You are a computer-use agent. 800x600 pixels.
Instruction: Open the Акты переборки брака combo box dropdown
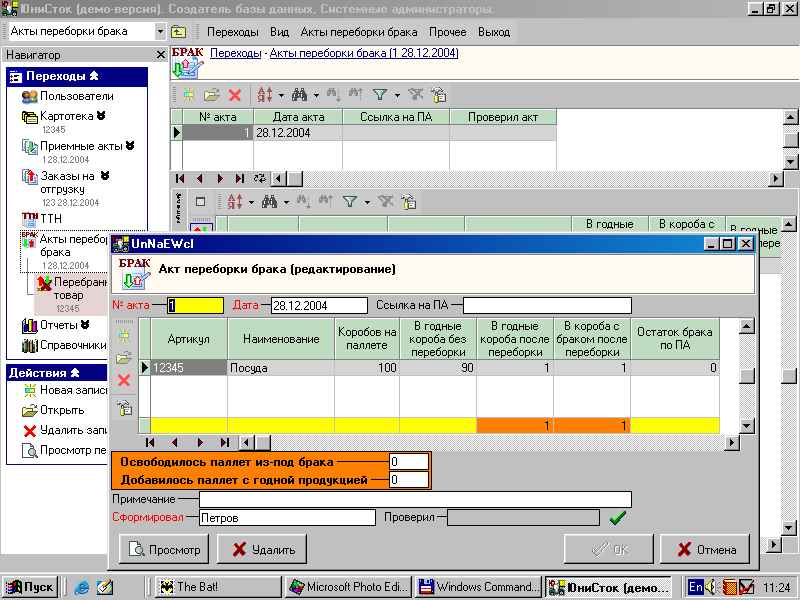pyautogui.click(x=160, y=32)
